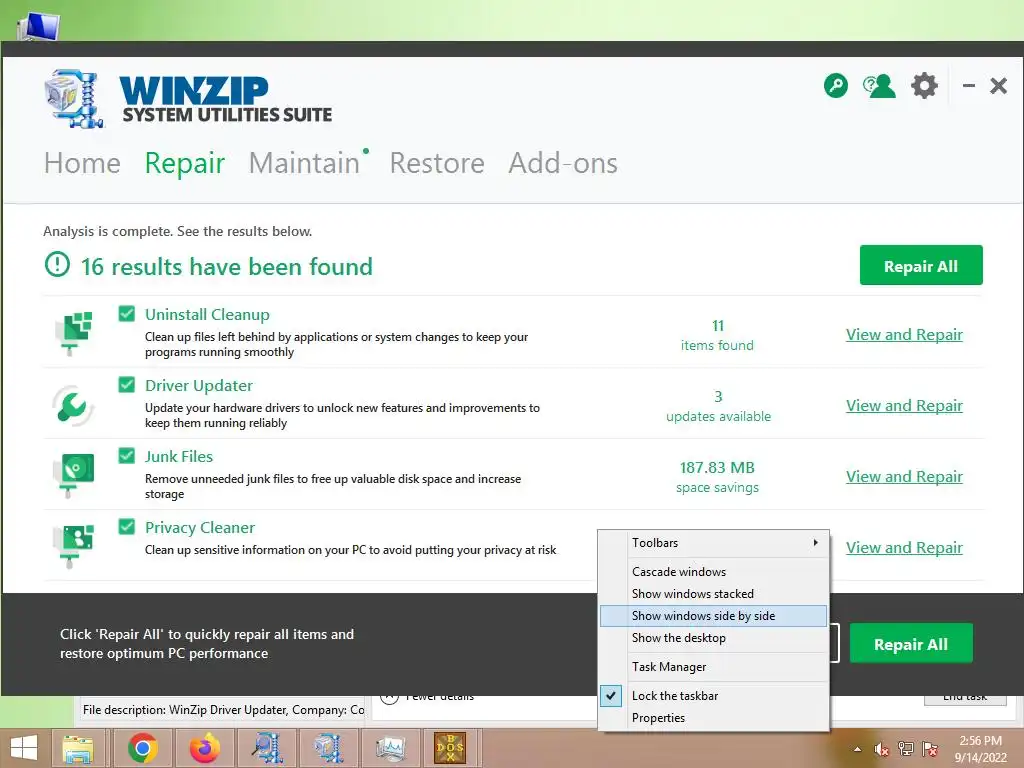Click the Action Center flag tray icon
This screenshot has width=1024, height=768.
coord(930,749)
